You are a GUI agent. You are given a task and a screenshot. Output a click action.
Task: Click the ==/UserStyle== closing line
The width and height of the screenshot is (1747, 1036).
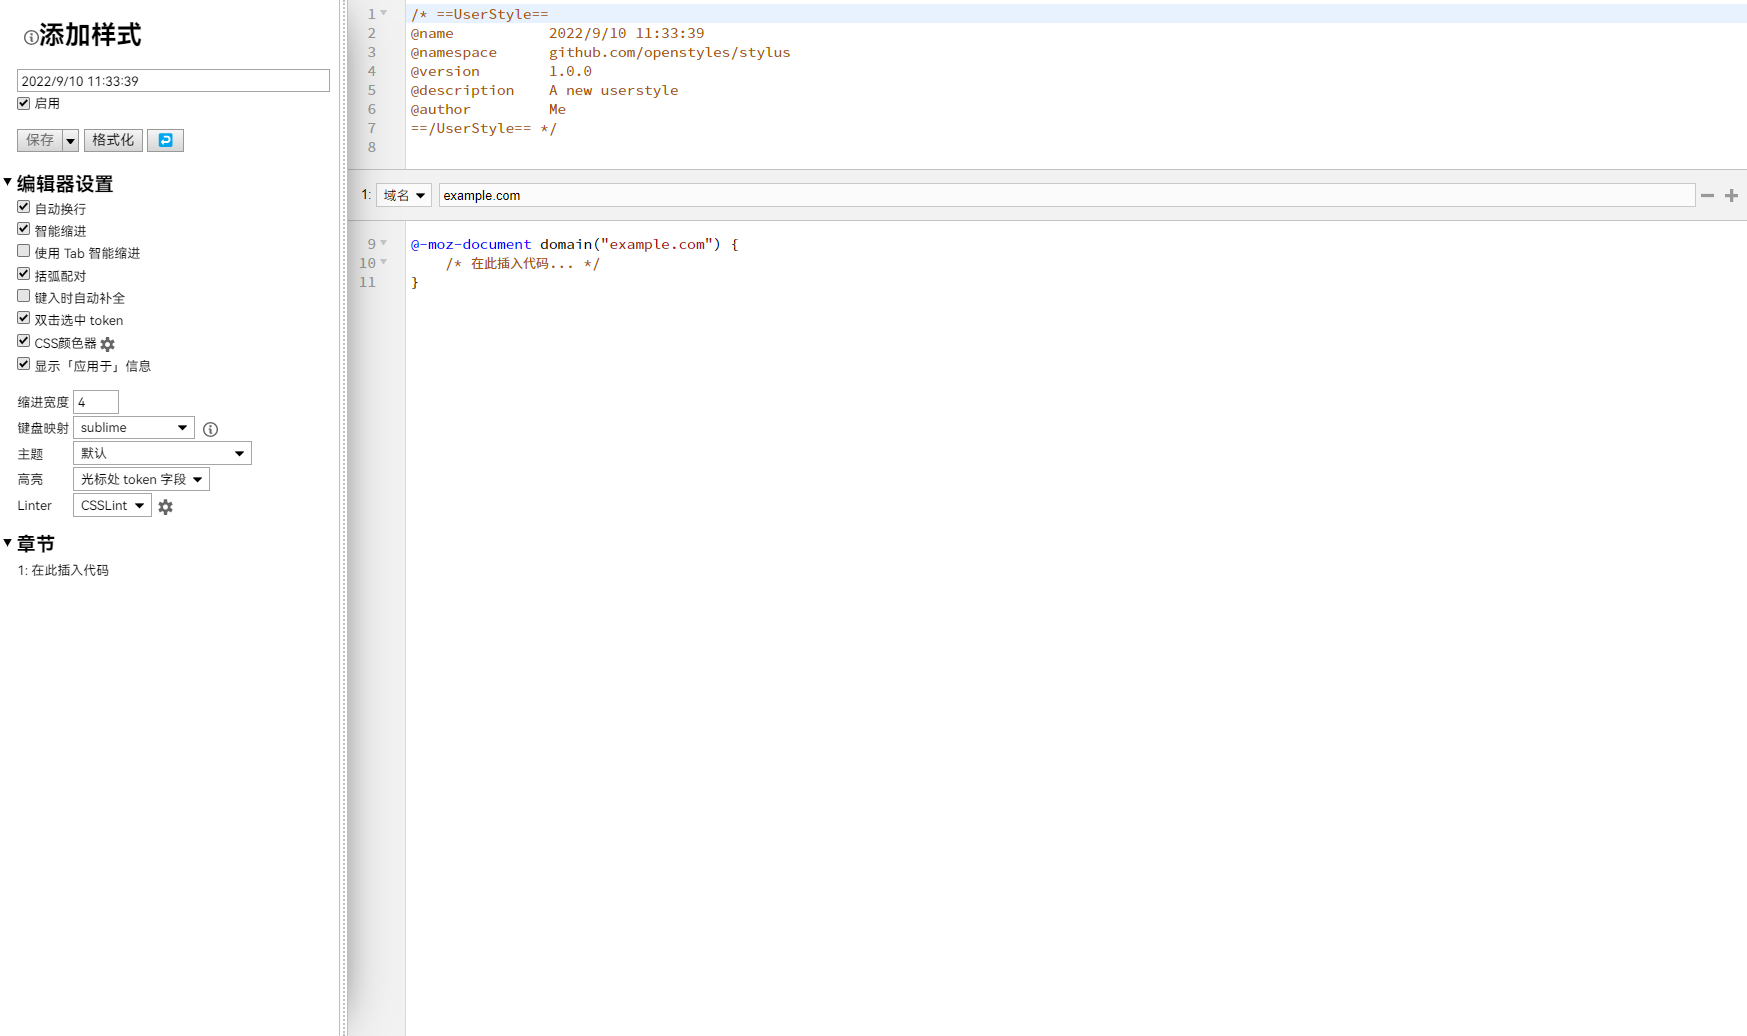click(x=484, y=129)
